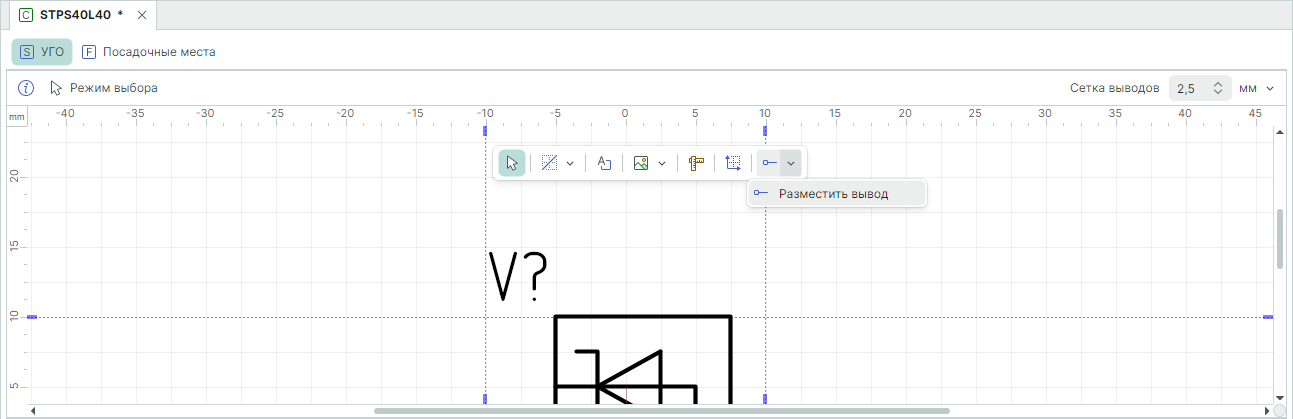
Task: Select the arrow selection tool in floating toolbar
Action: [511, 163]
